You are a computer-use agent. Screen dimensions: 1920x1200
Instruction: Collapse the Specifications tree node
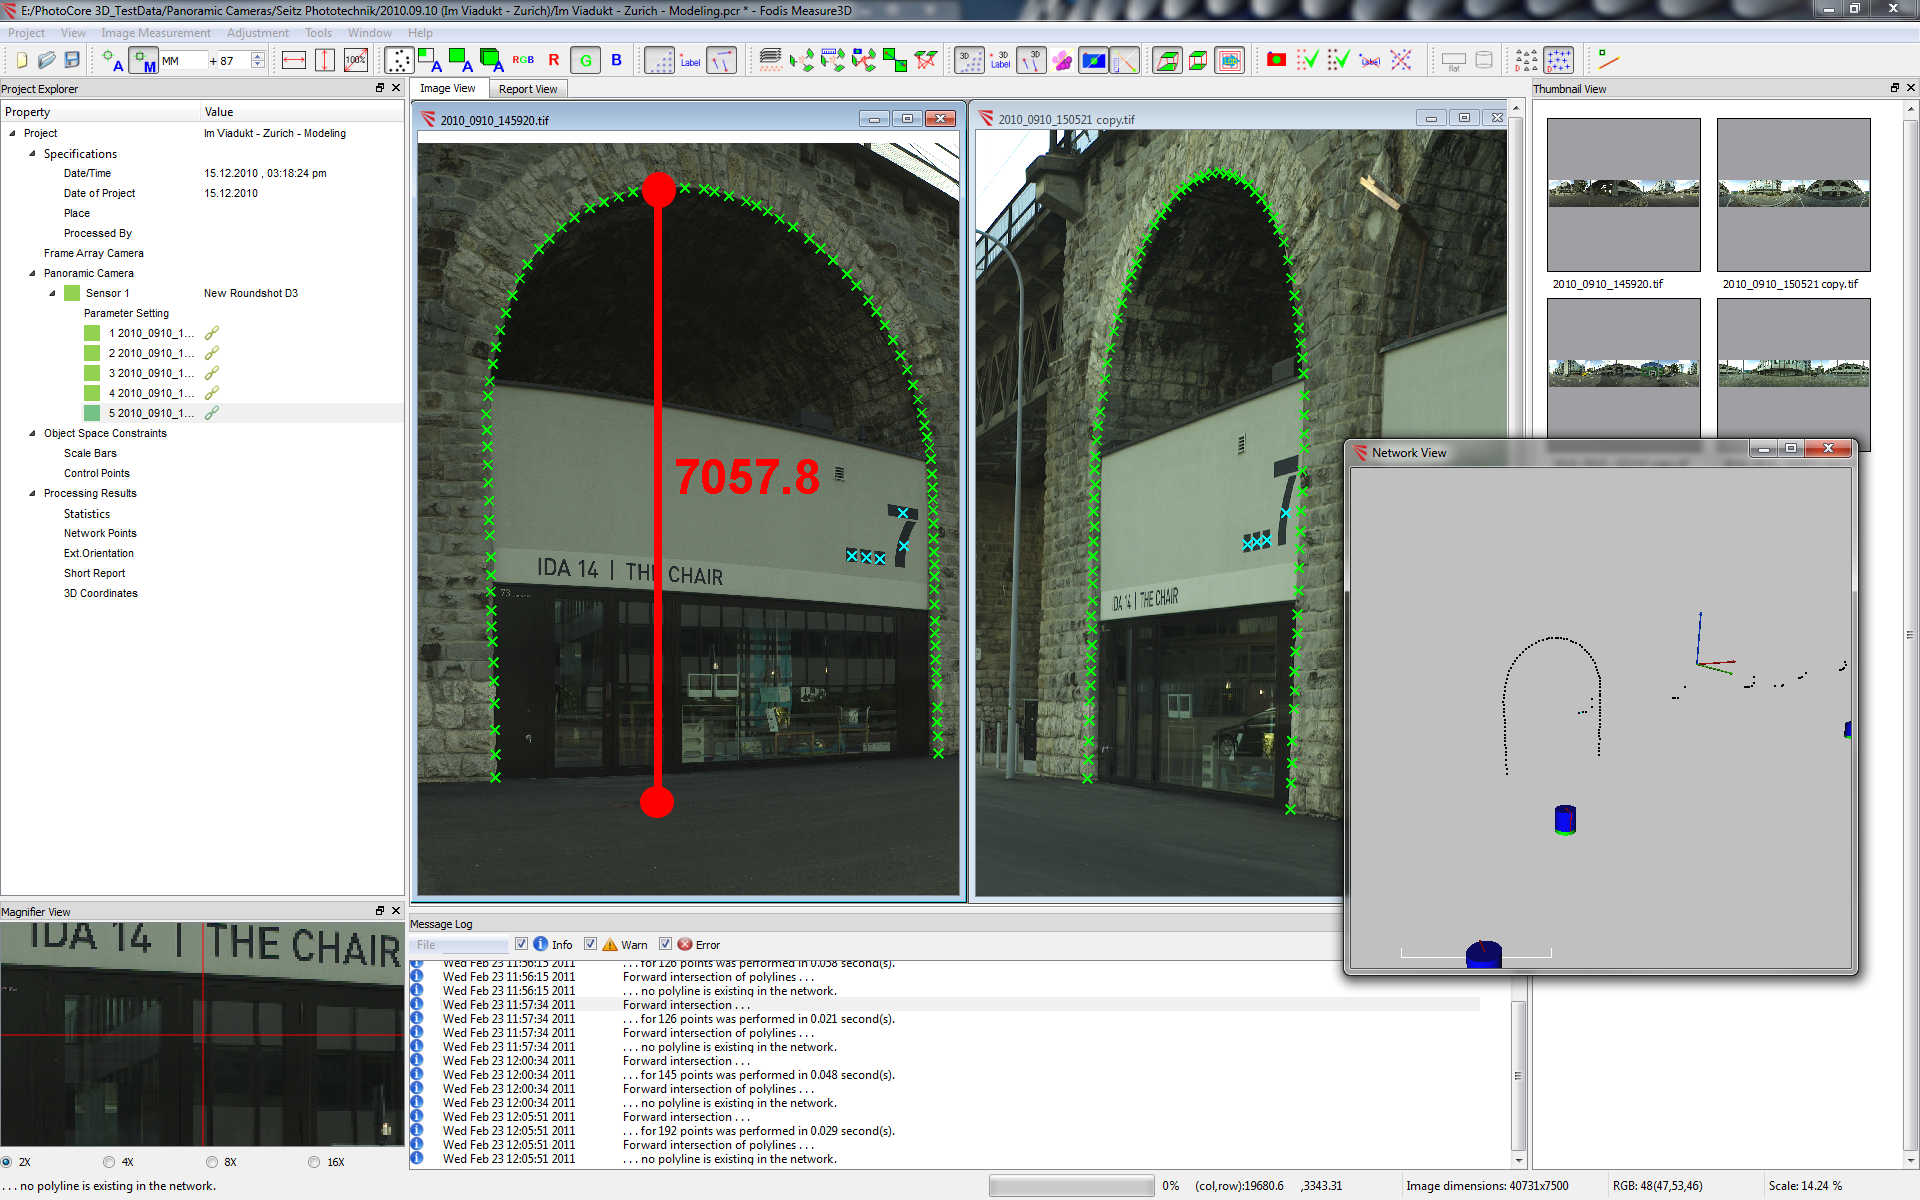coord(32,153)
